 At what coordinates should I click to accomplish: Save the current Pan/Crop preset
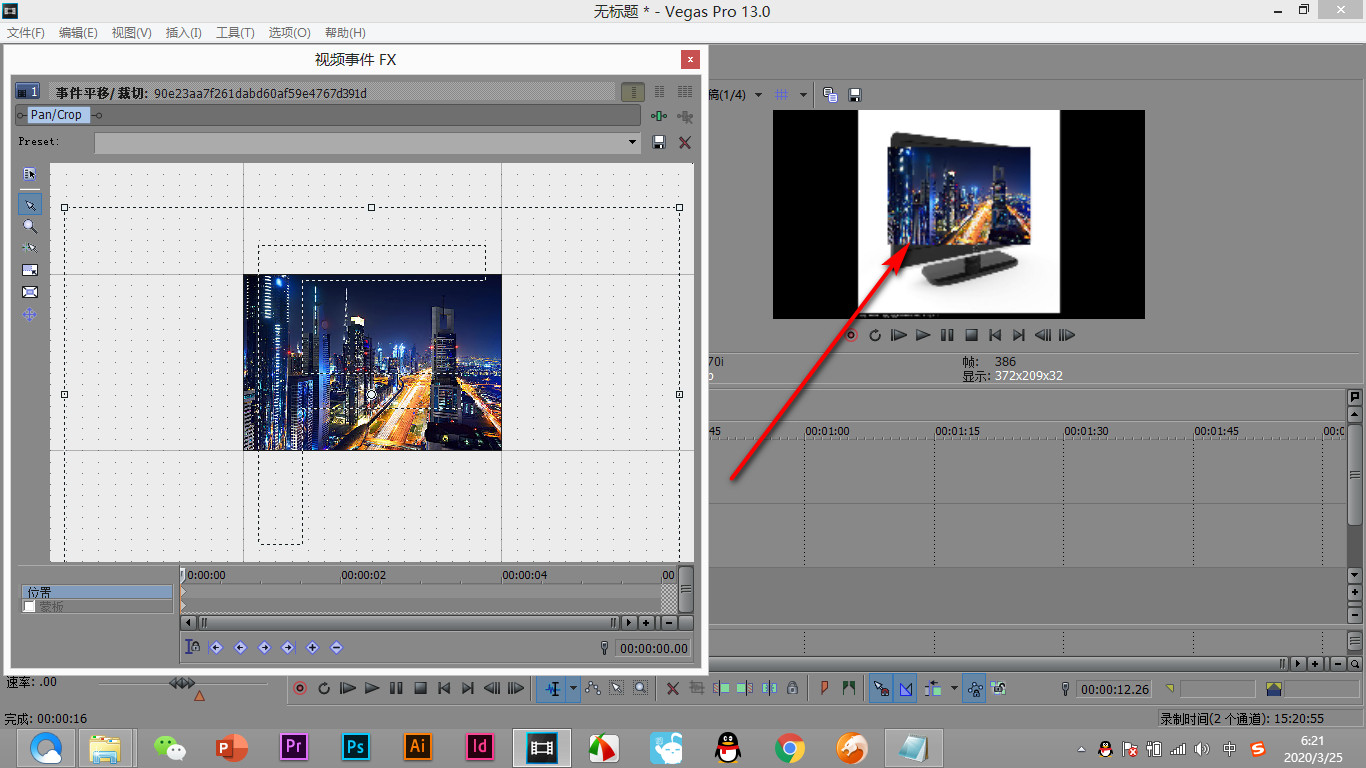pos(659,143)
